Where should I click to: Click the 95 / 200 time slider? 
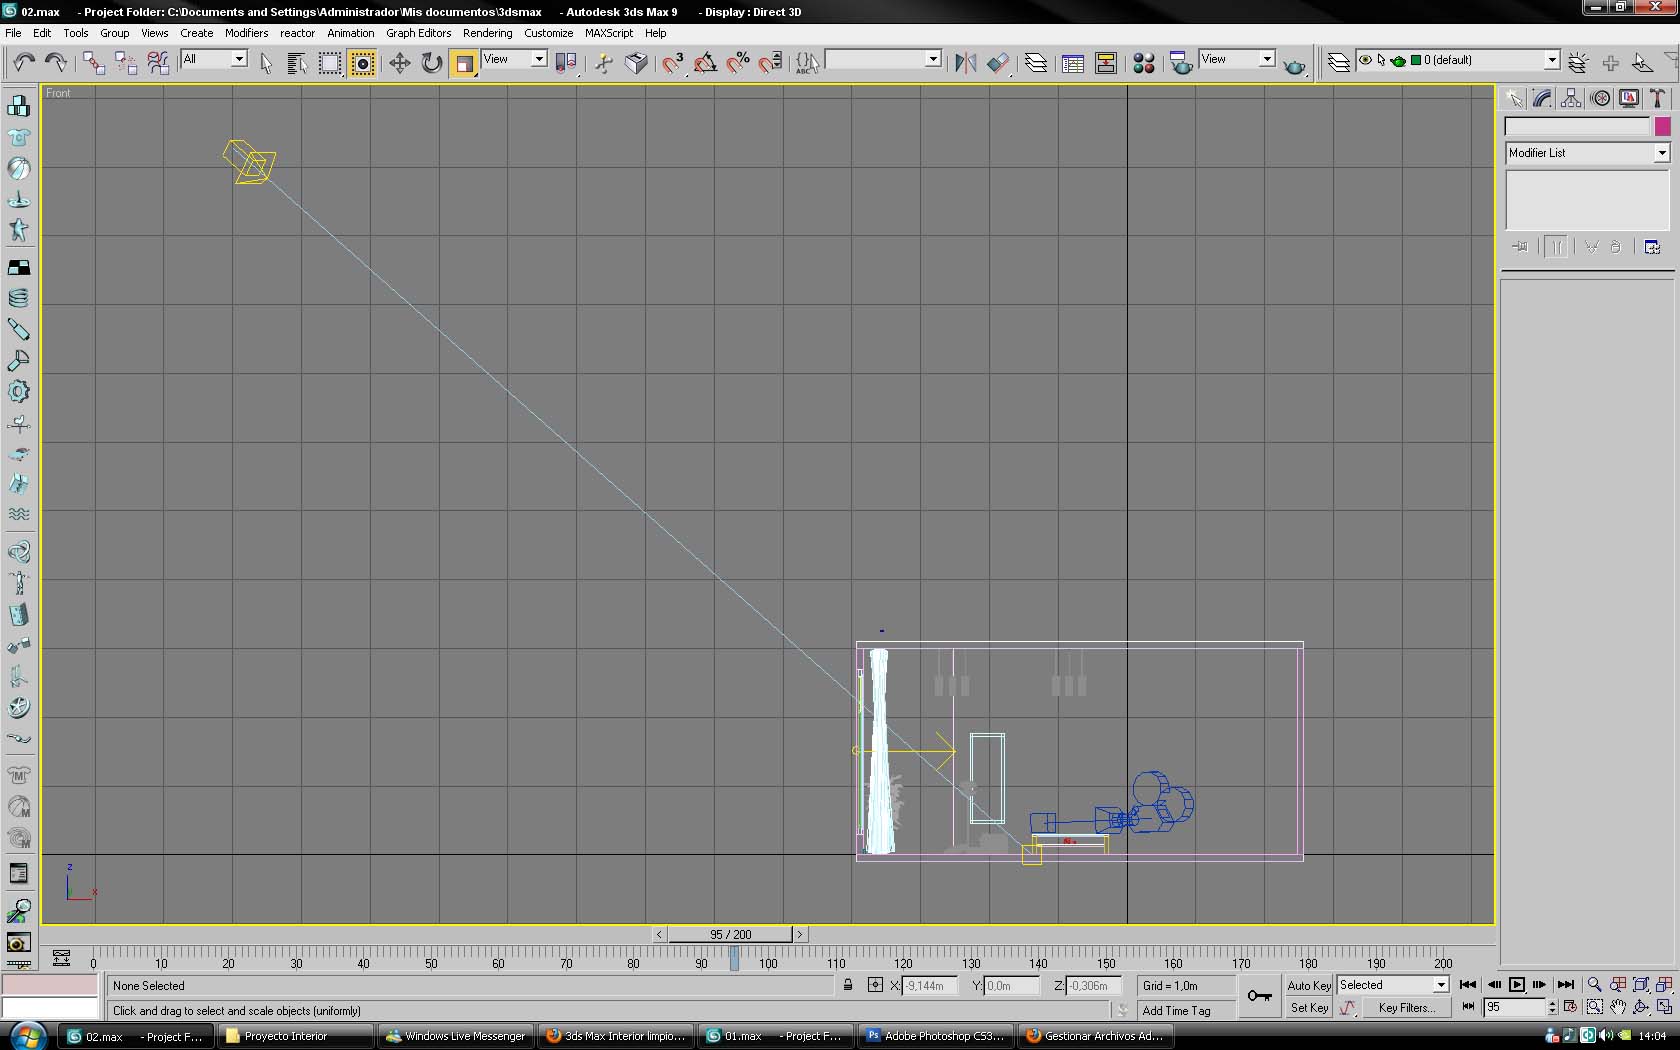click(x=730, y=935)
